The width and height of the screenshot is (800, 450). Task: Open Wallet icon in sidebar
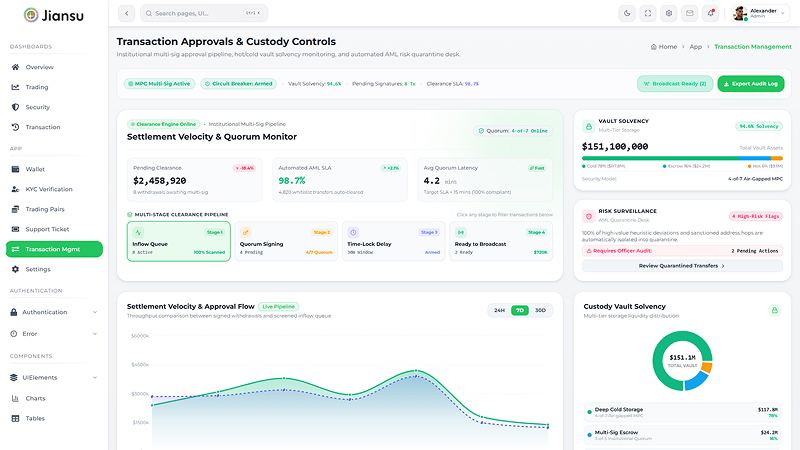(x=15, y=169)
